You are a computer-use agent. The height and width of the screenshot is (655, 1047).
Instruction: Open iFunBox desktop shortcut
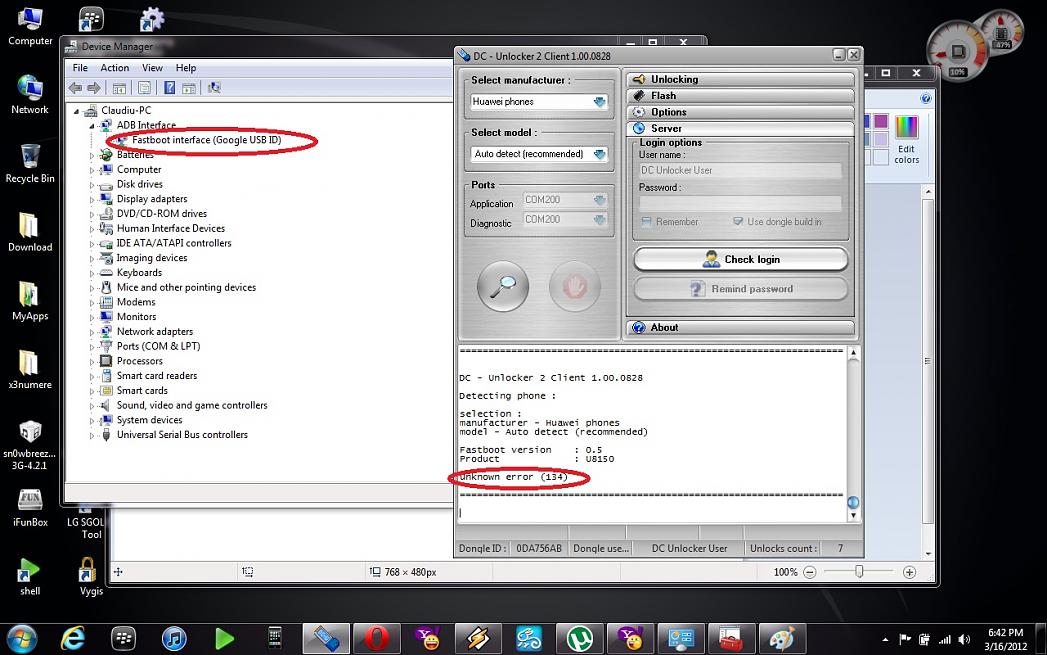coord(30,504)
